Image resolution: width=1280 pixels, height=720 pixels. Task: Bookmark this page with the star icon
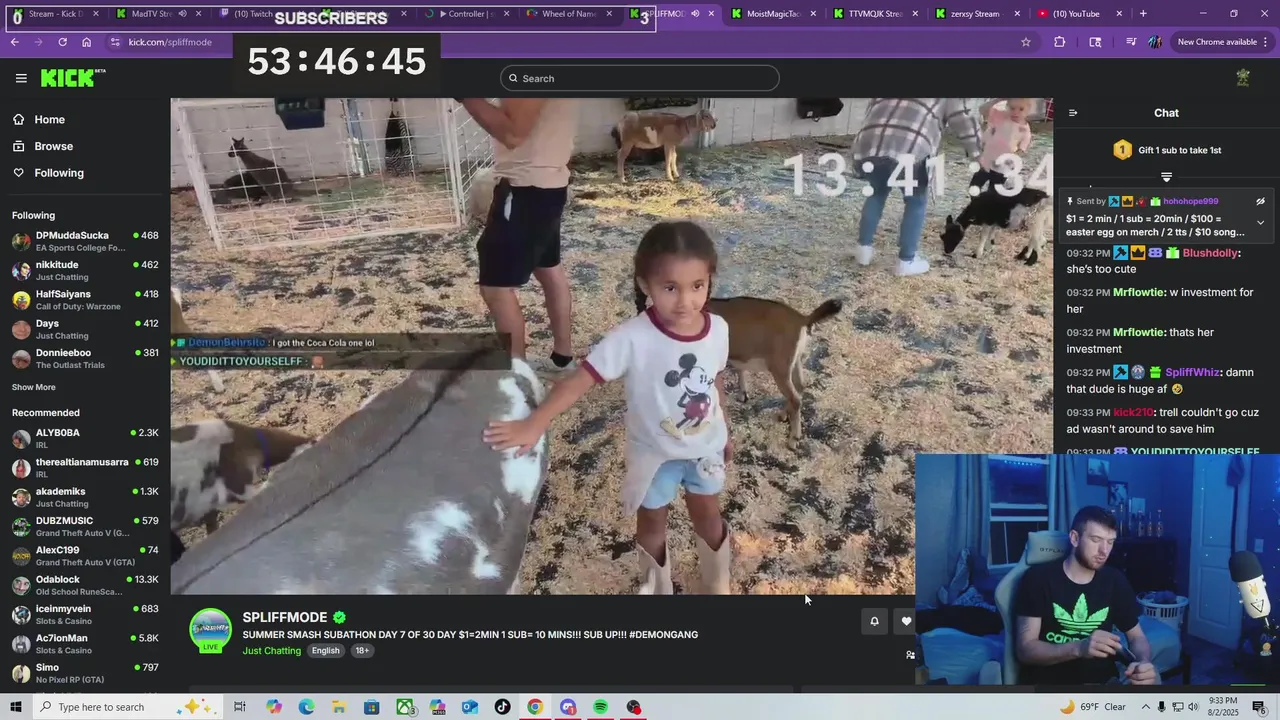click(1025, 42)
